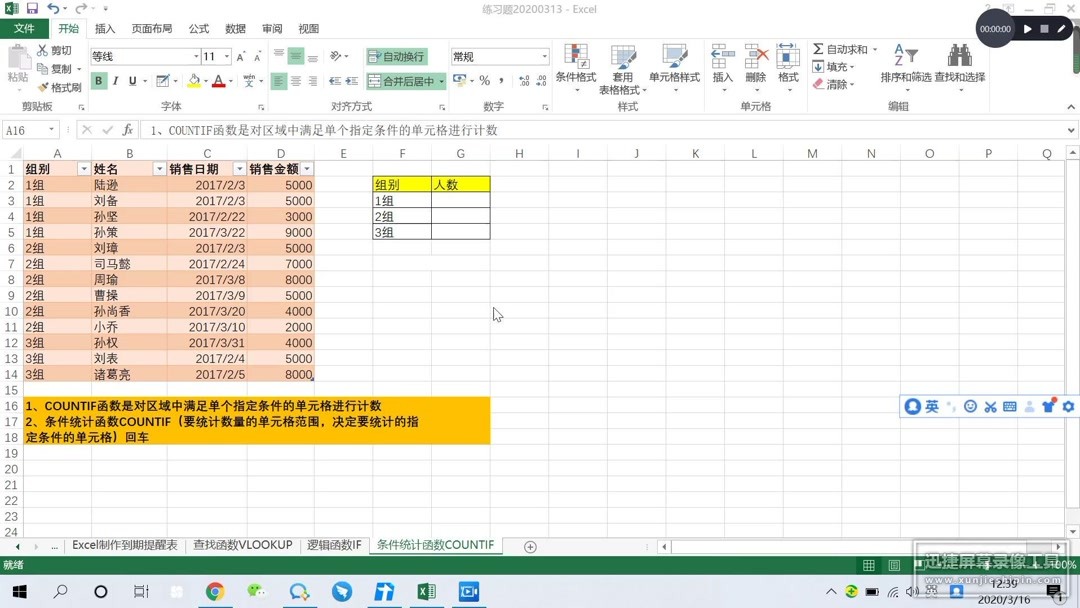This screenshot has height=608, width=1080.
Task: Open the filter dropdown on 组别 column header
Action: click(86, 169)
